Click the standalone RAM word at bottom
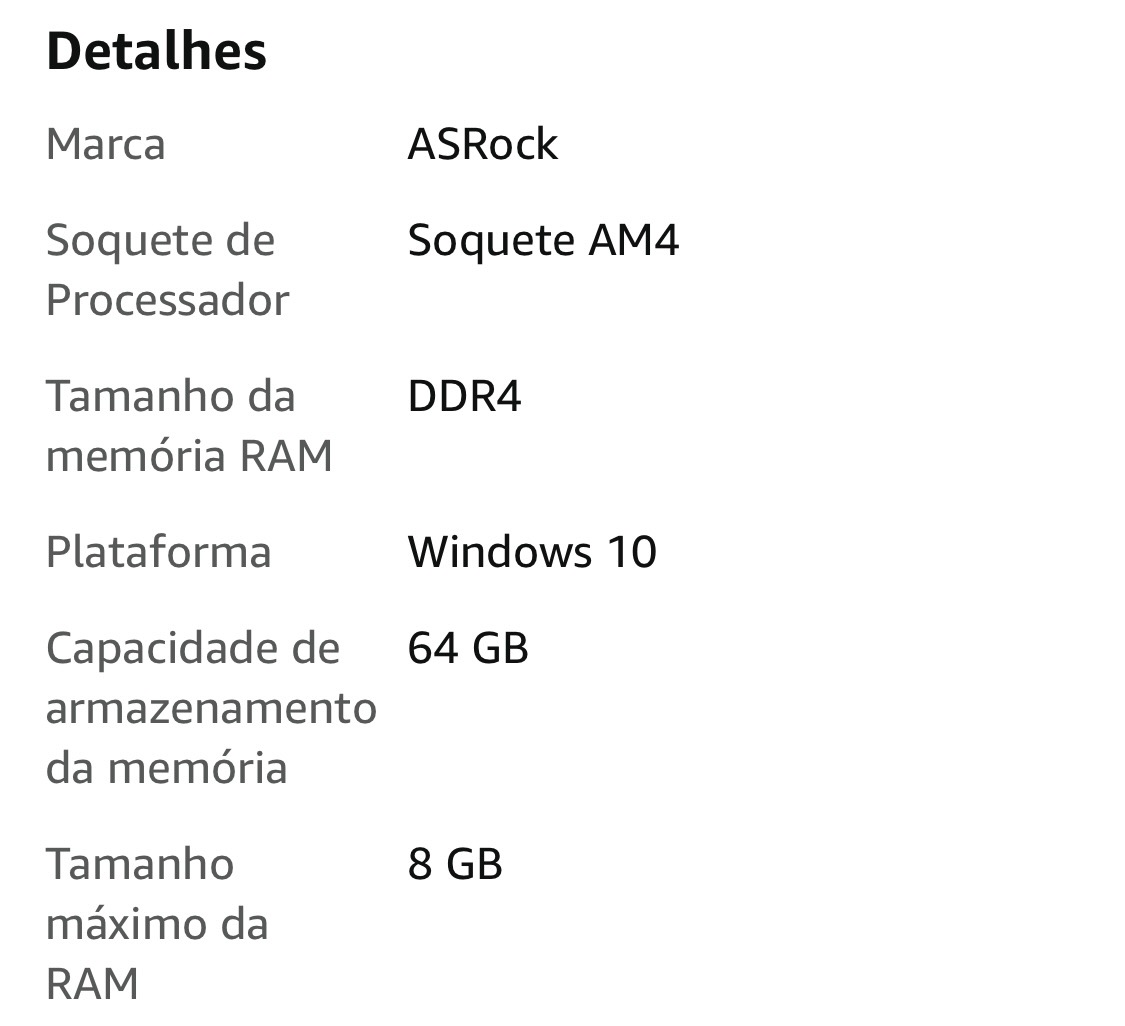This screenshot has height=1026, width=1125. coord(93,984)
